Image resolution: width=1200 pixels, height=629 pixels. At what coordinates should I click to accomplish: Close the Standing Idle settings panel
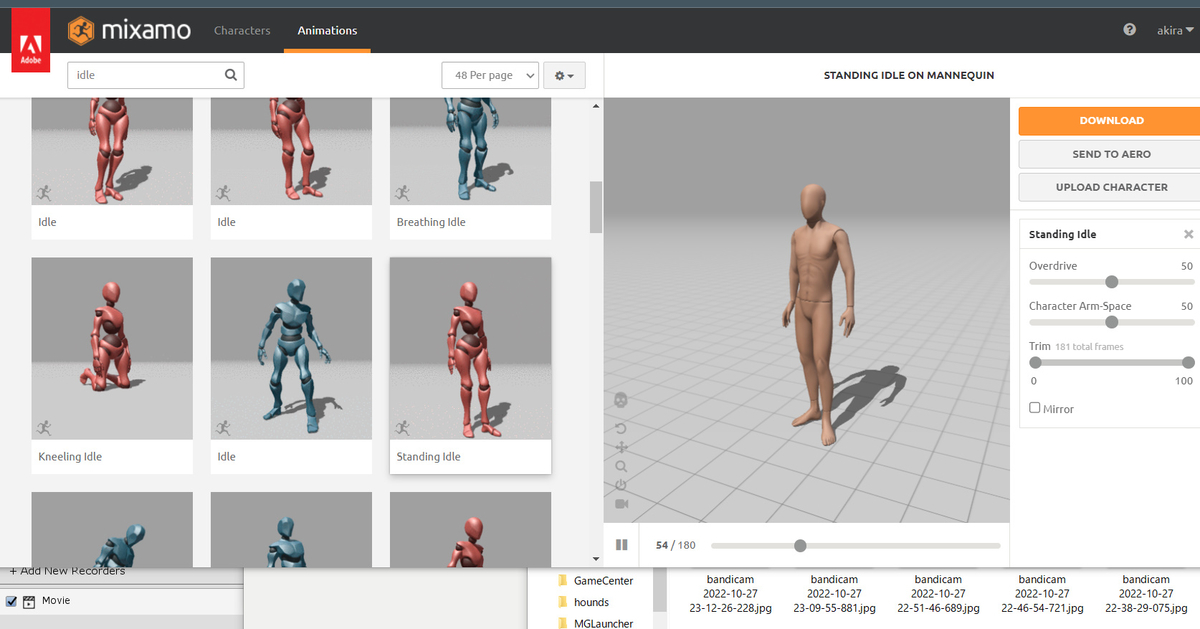(1188, 234)
